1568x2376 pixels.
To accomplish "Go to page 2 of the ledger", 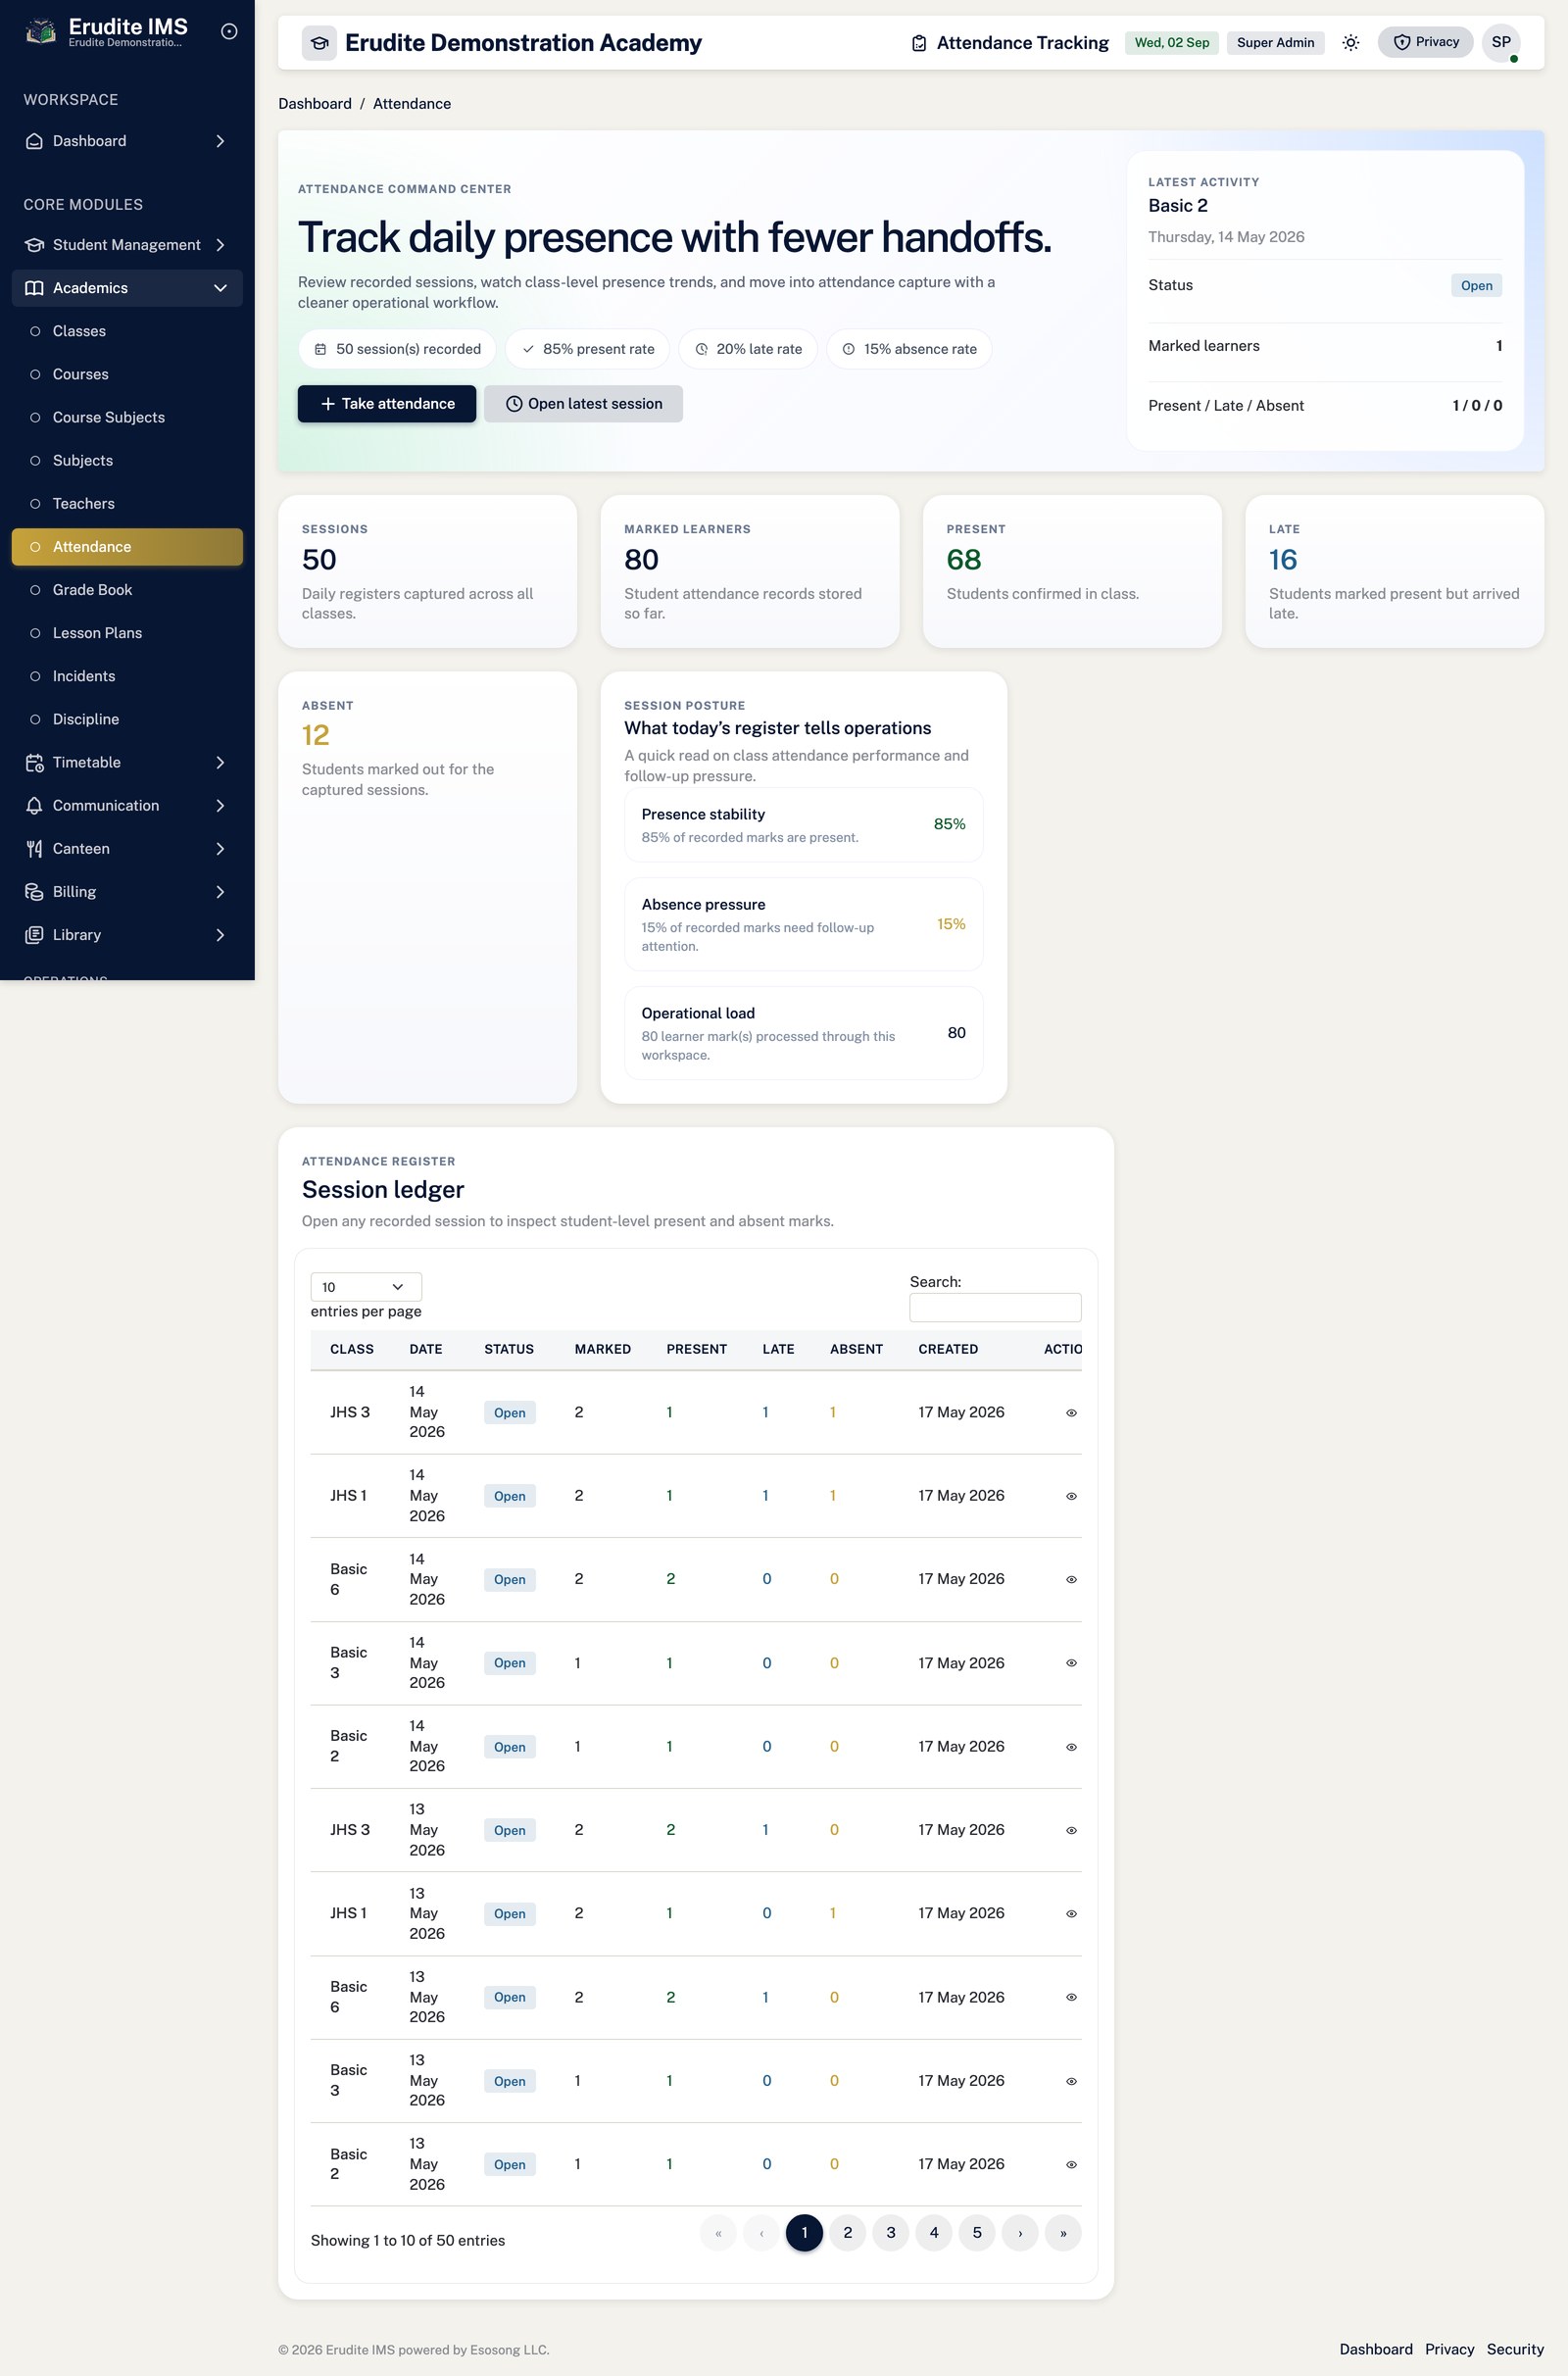I will 847,2233.
